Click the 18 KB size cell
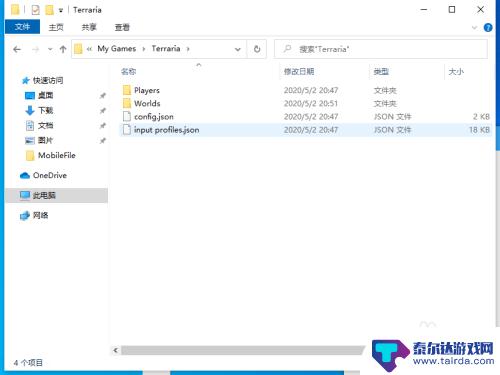This screenshot has height=375, width=500. coord(479,130)
